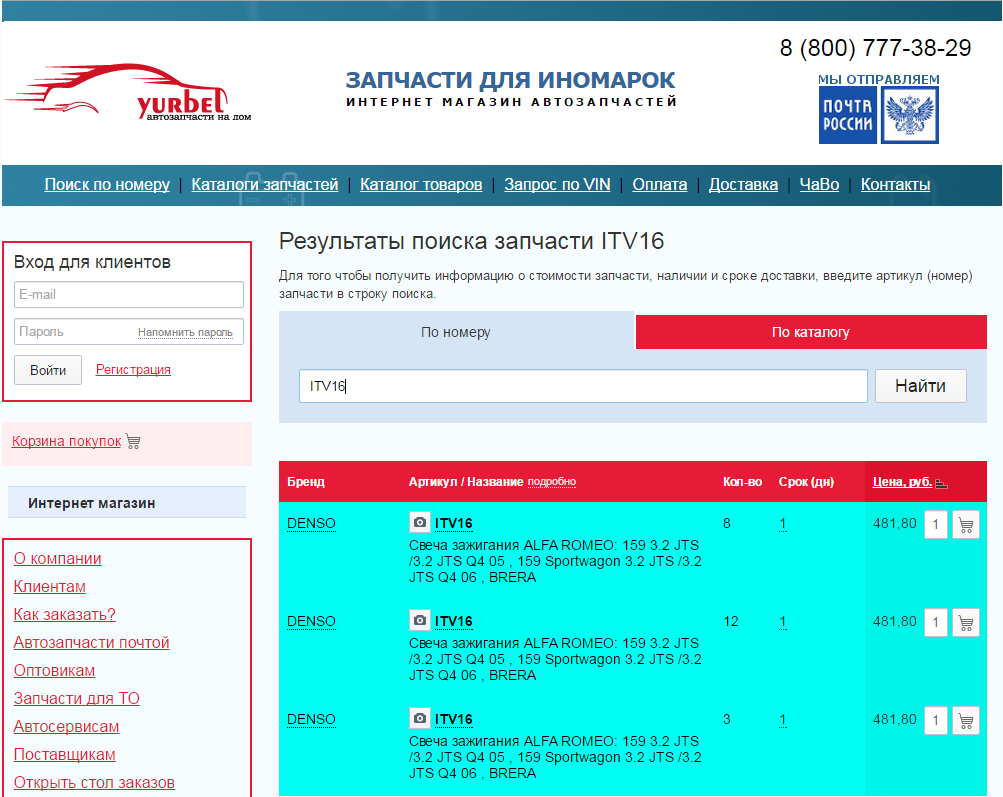Focus the E-mail input field
The image size is (1003, 797).
click(x=129, y=295)
